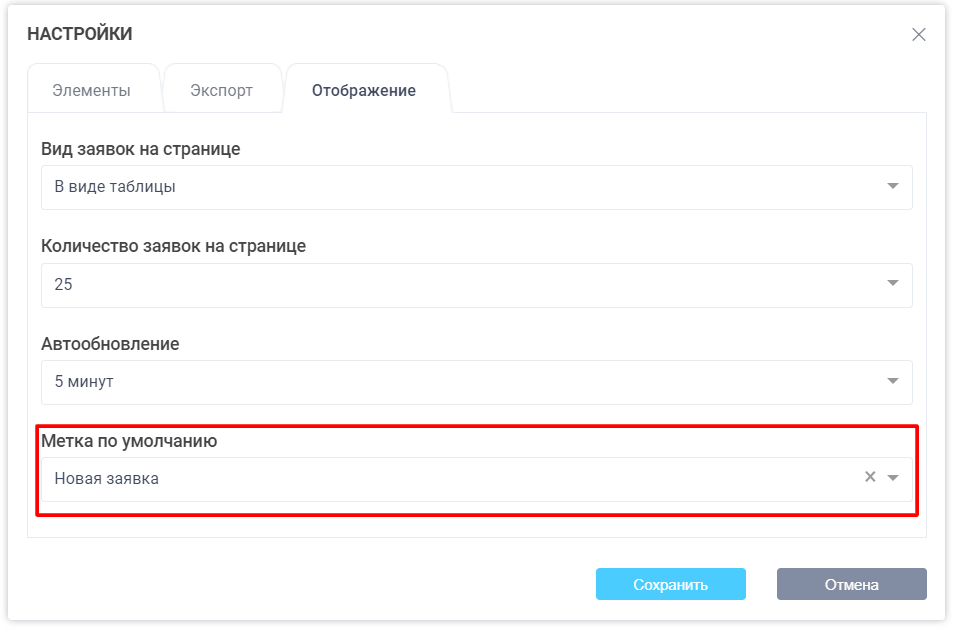The height and width of the screenshot is (628, 953).
Task: Click the НАСТРОЙКИ dialog title
Action: 79,34
